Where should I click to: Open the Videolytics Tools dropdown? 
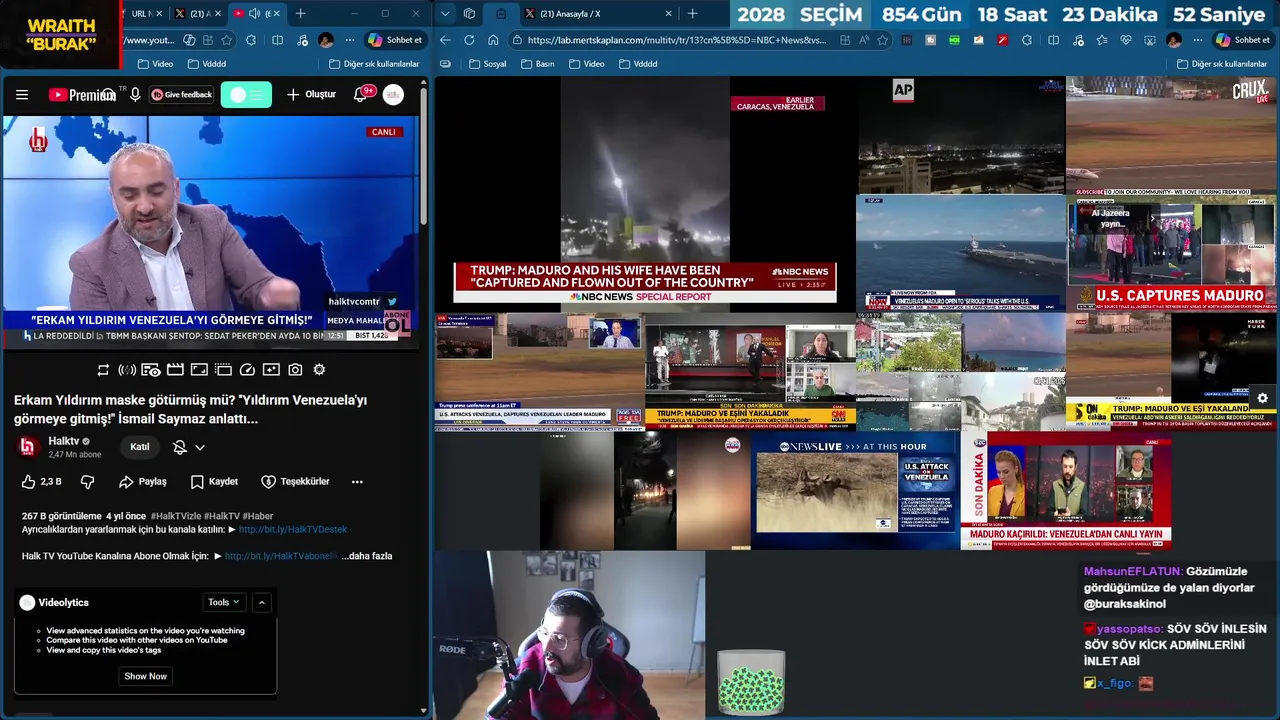pos(223,602)
